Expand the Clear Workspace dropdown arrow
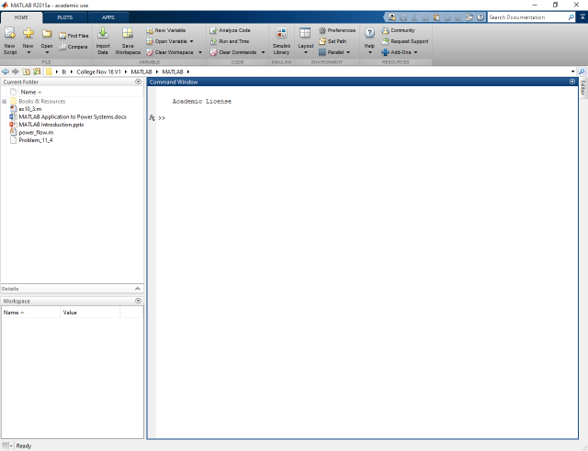Image resolution: width=588 pixels, height=451 pixels. click(x=200, y=52)
